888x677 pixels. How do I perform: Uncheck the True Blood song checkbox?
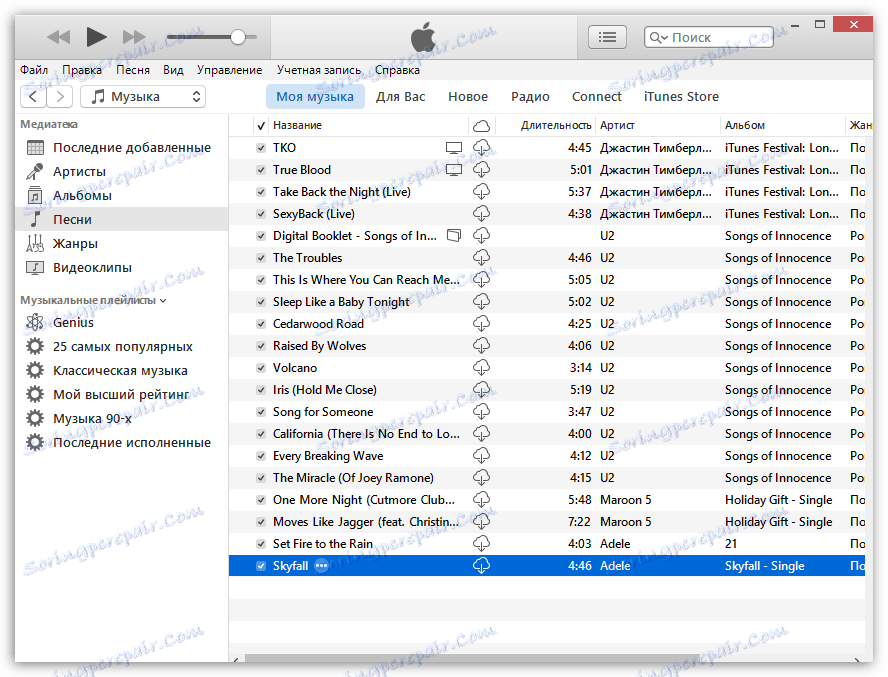pyautogui.click(x=261, y=170)
